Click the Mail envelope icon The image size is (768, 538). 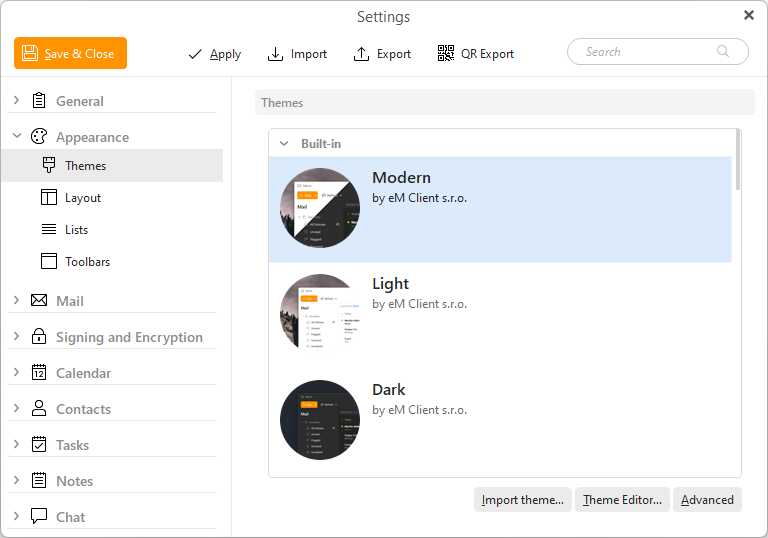tap(39, 300)
